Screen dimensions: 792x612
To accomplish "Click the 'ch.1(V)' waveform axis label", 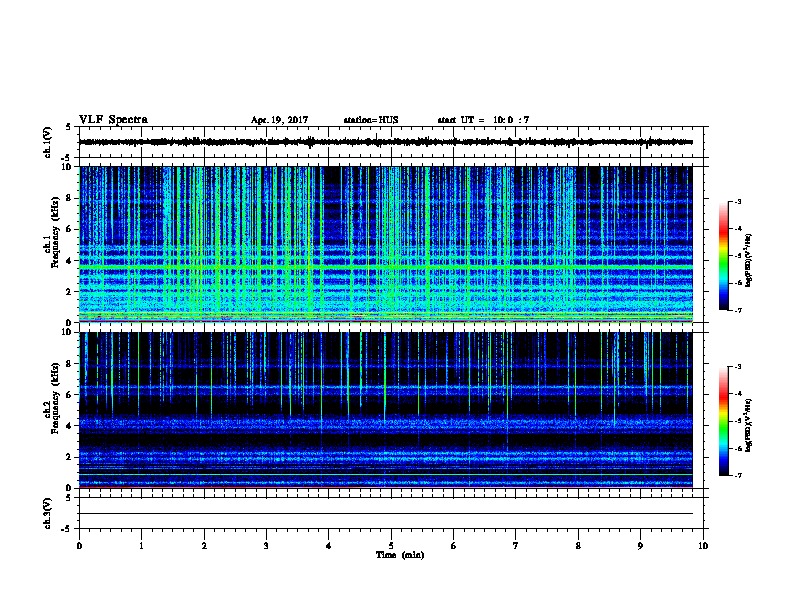I will coord(48,142).
